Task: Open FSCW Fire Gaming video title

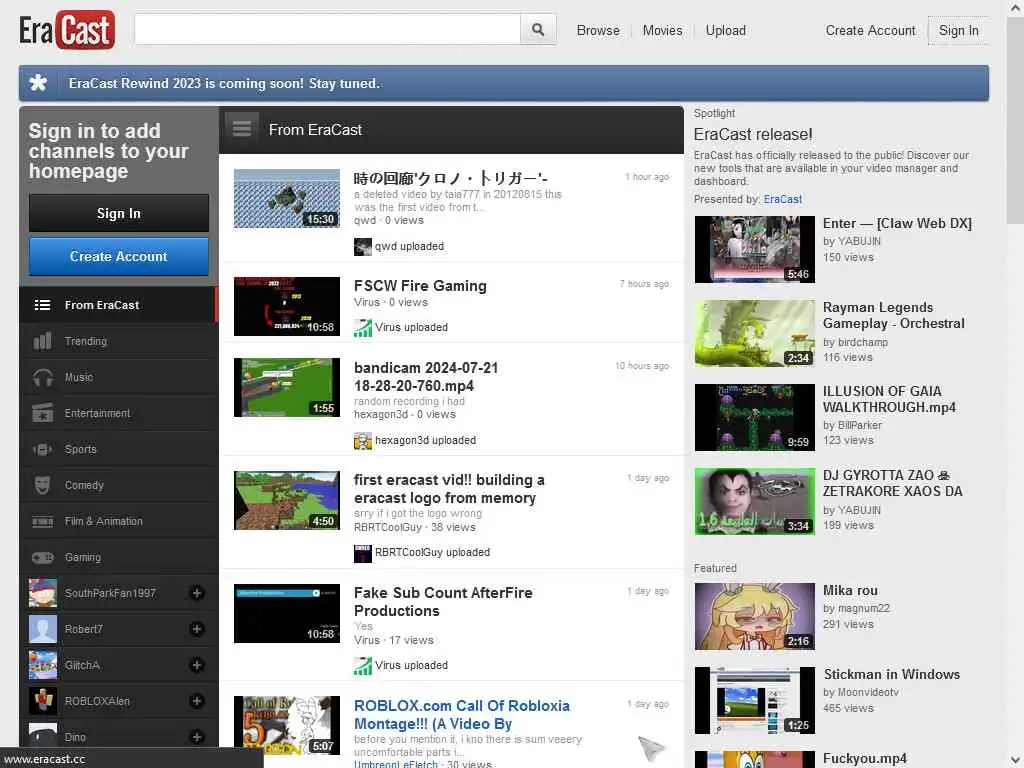Action: 420,286
